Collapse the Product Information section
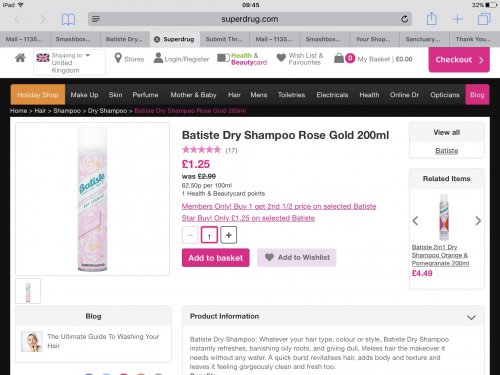 coord(471,317)
